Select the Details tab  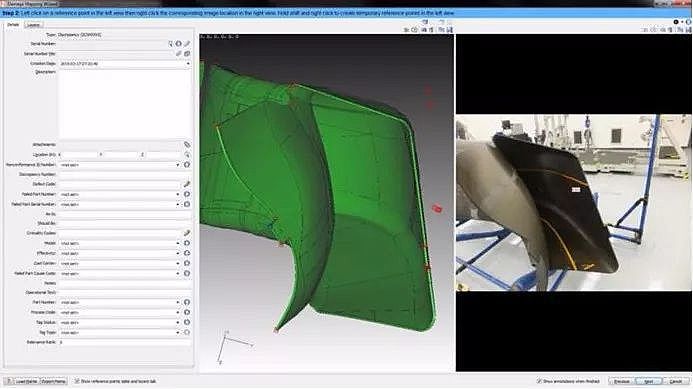(x=13, y=25)
